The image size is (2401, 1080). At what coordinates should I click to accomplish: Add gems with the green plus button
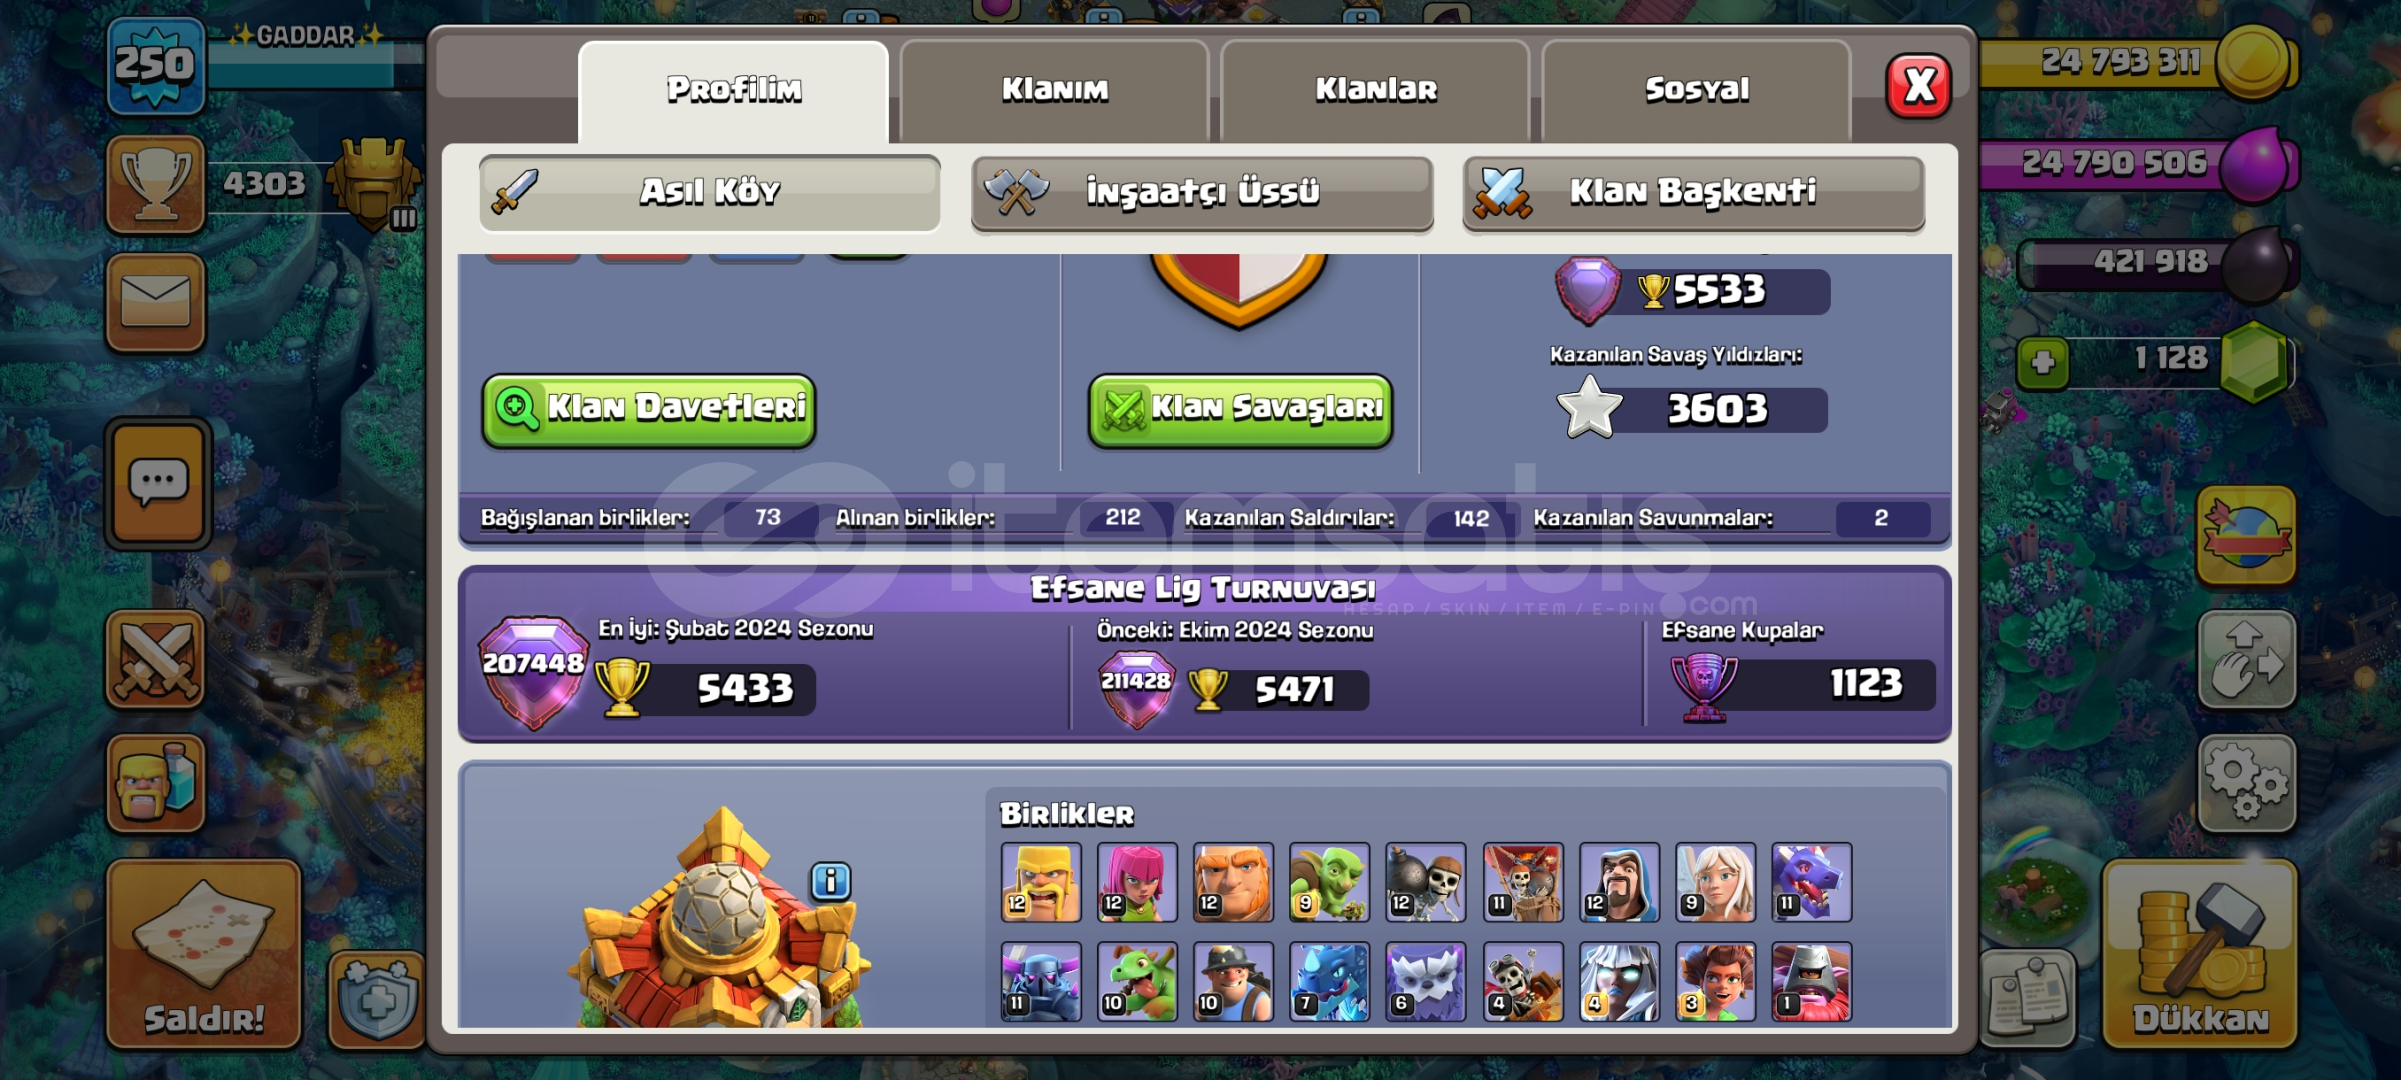pos(2043,362)
